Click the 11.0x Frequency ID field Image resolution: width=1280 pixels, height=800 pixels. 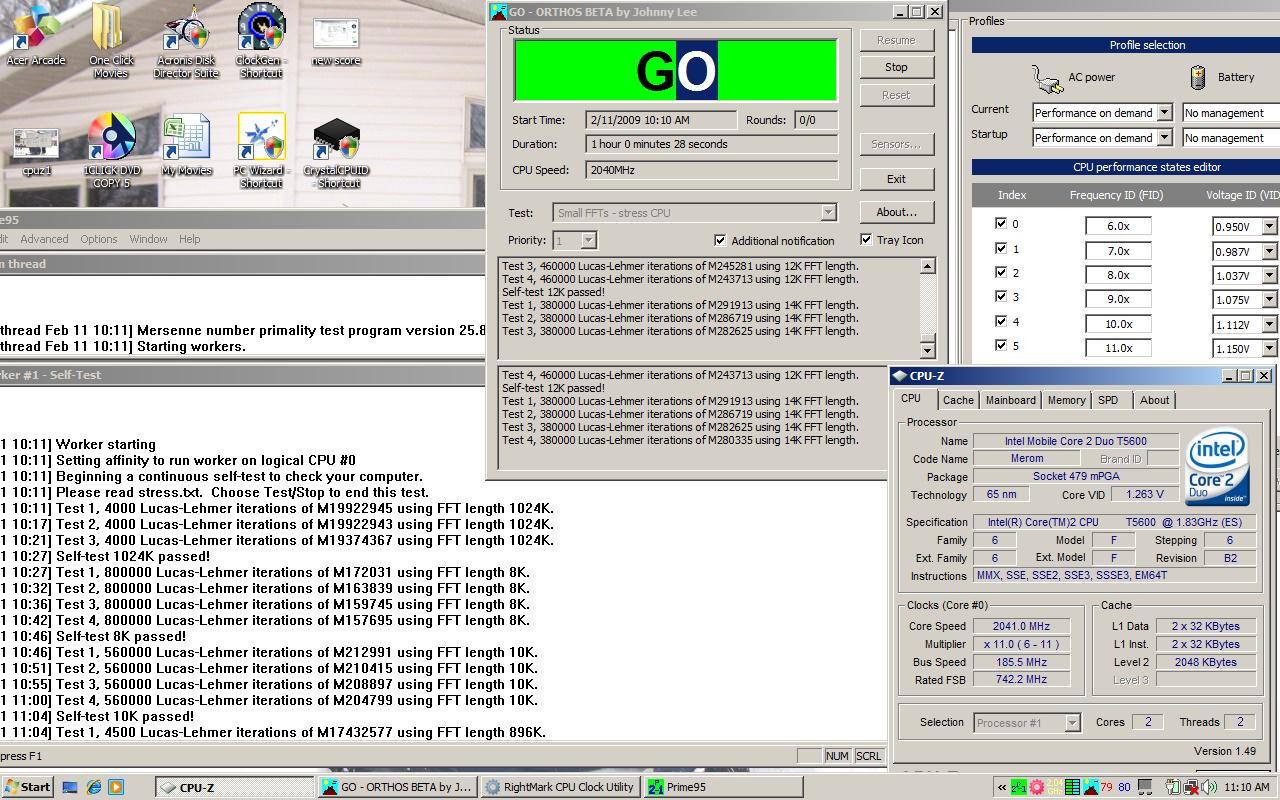coord(1118,349)
